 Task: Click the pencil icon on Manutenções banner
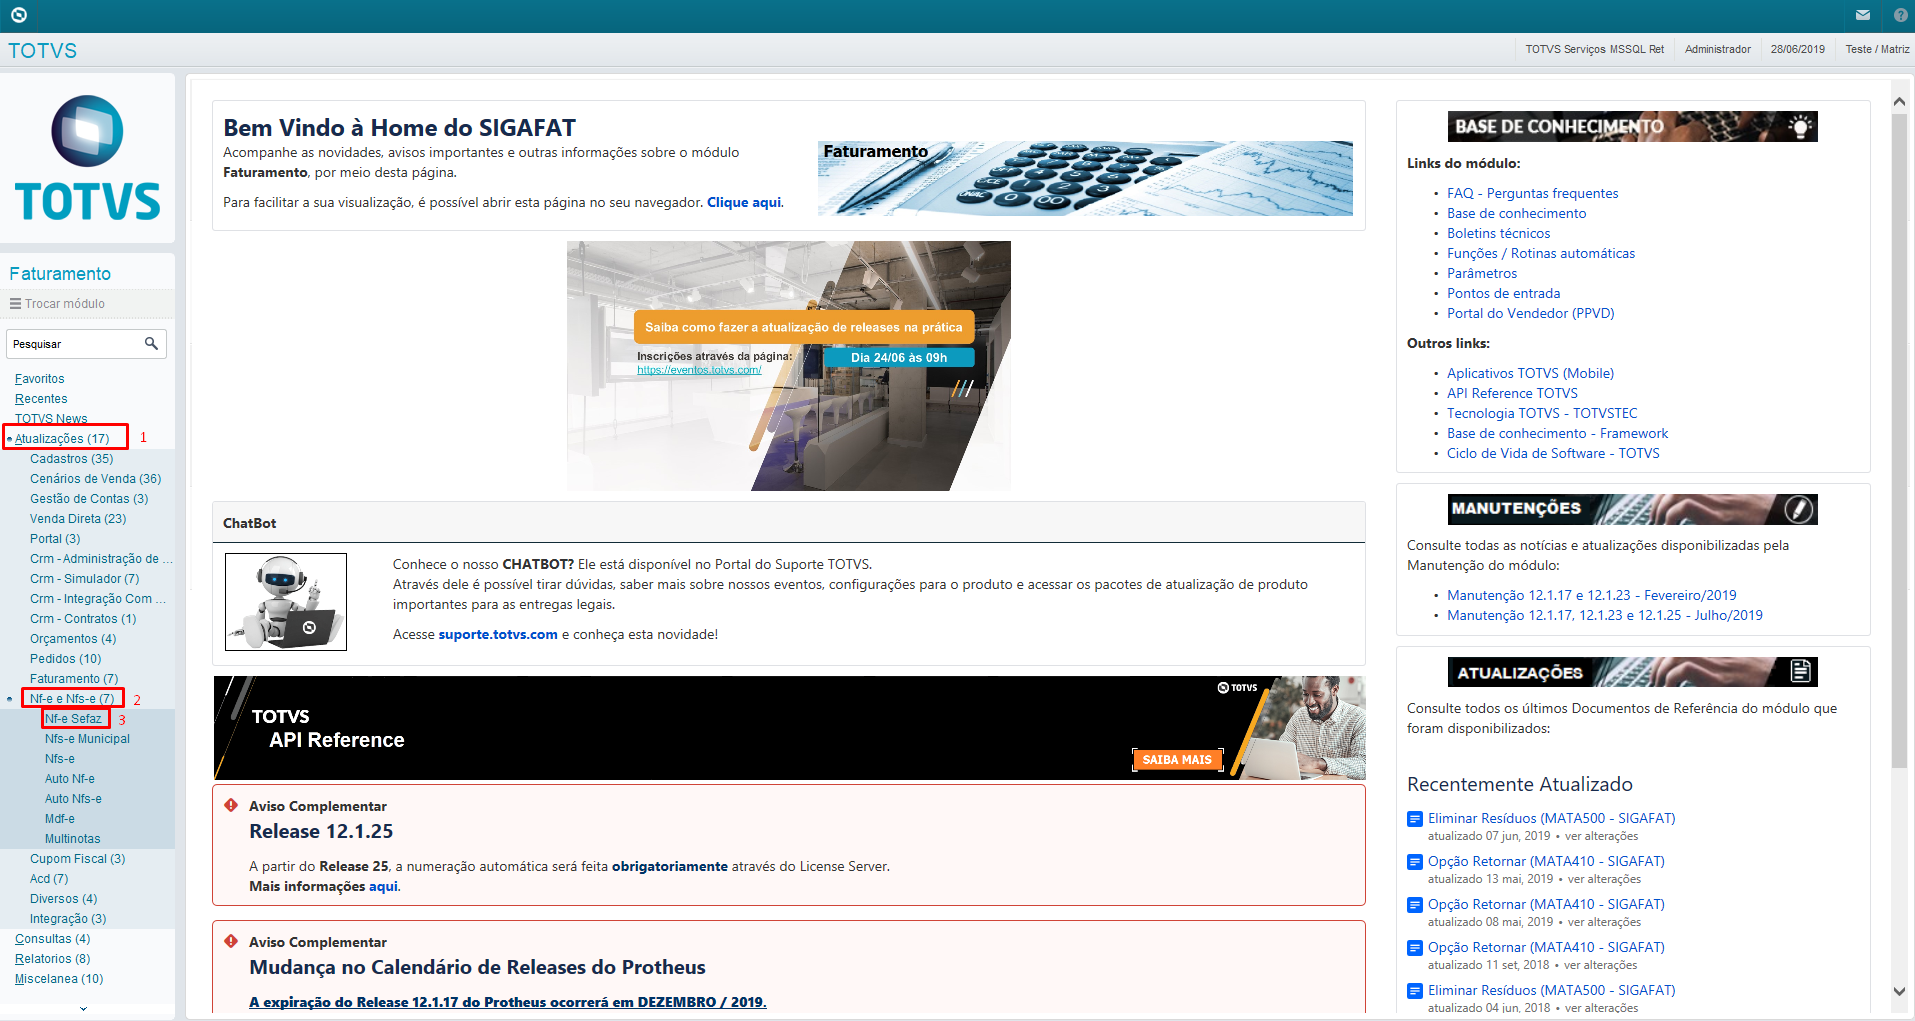coord(1799,509)
